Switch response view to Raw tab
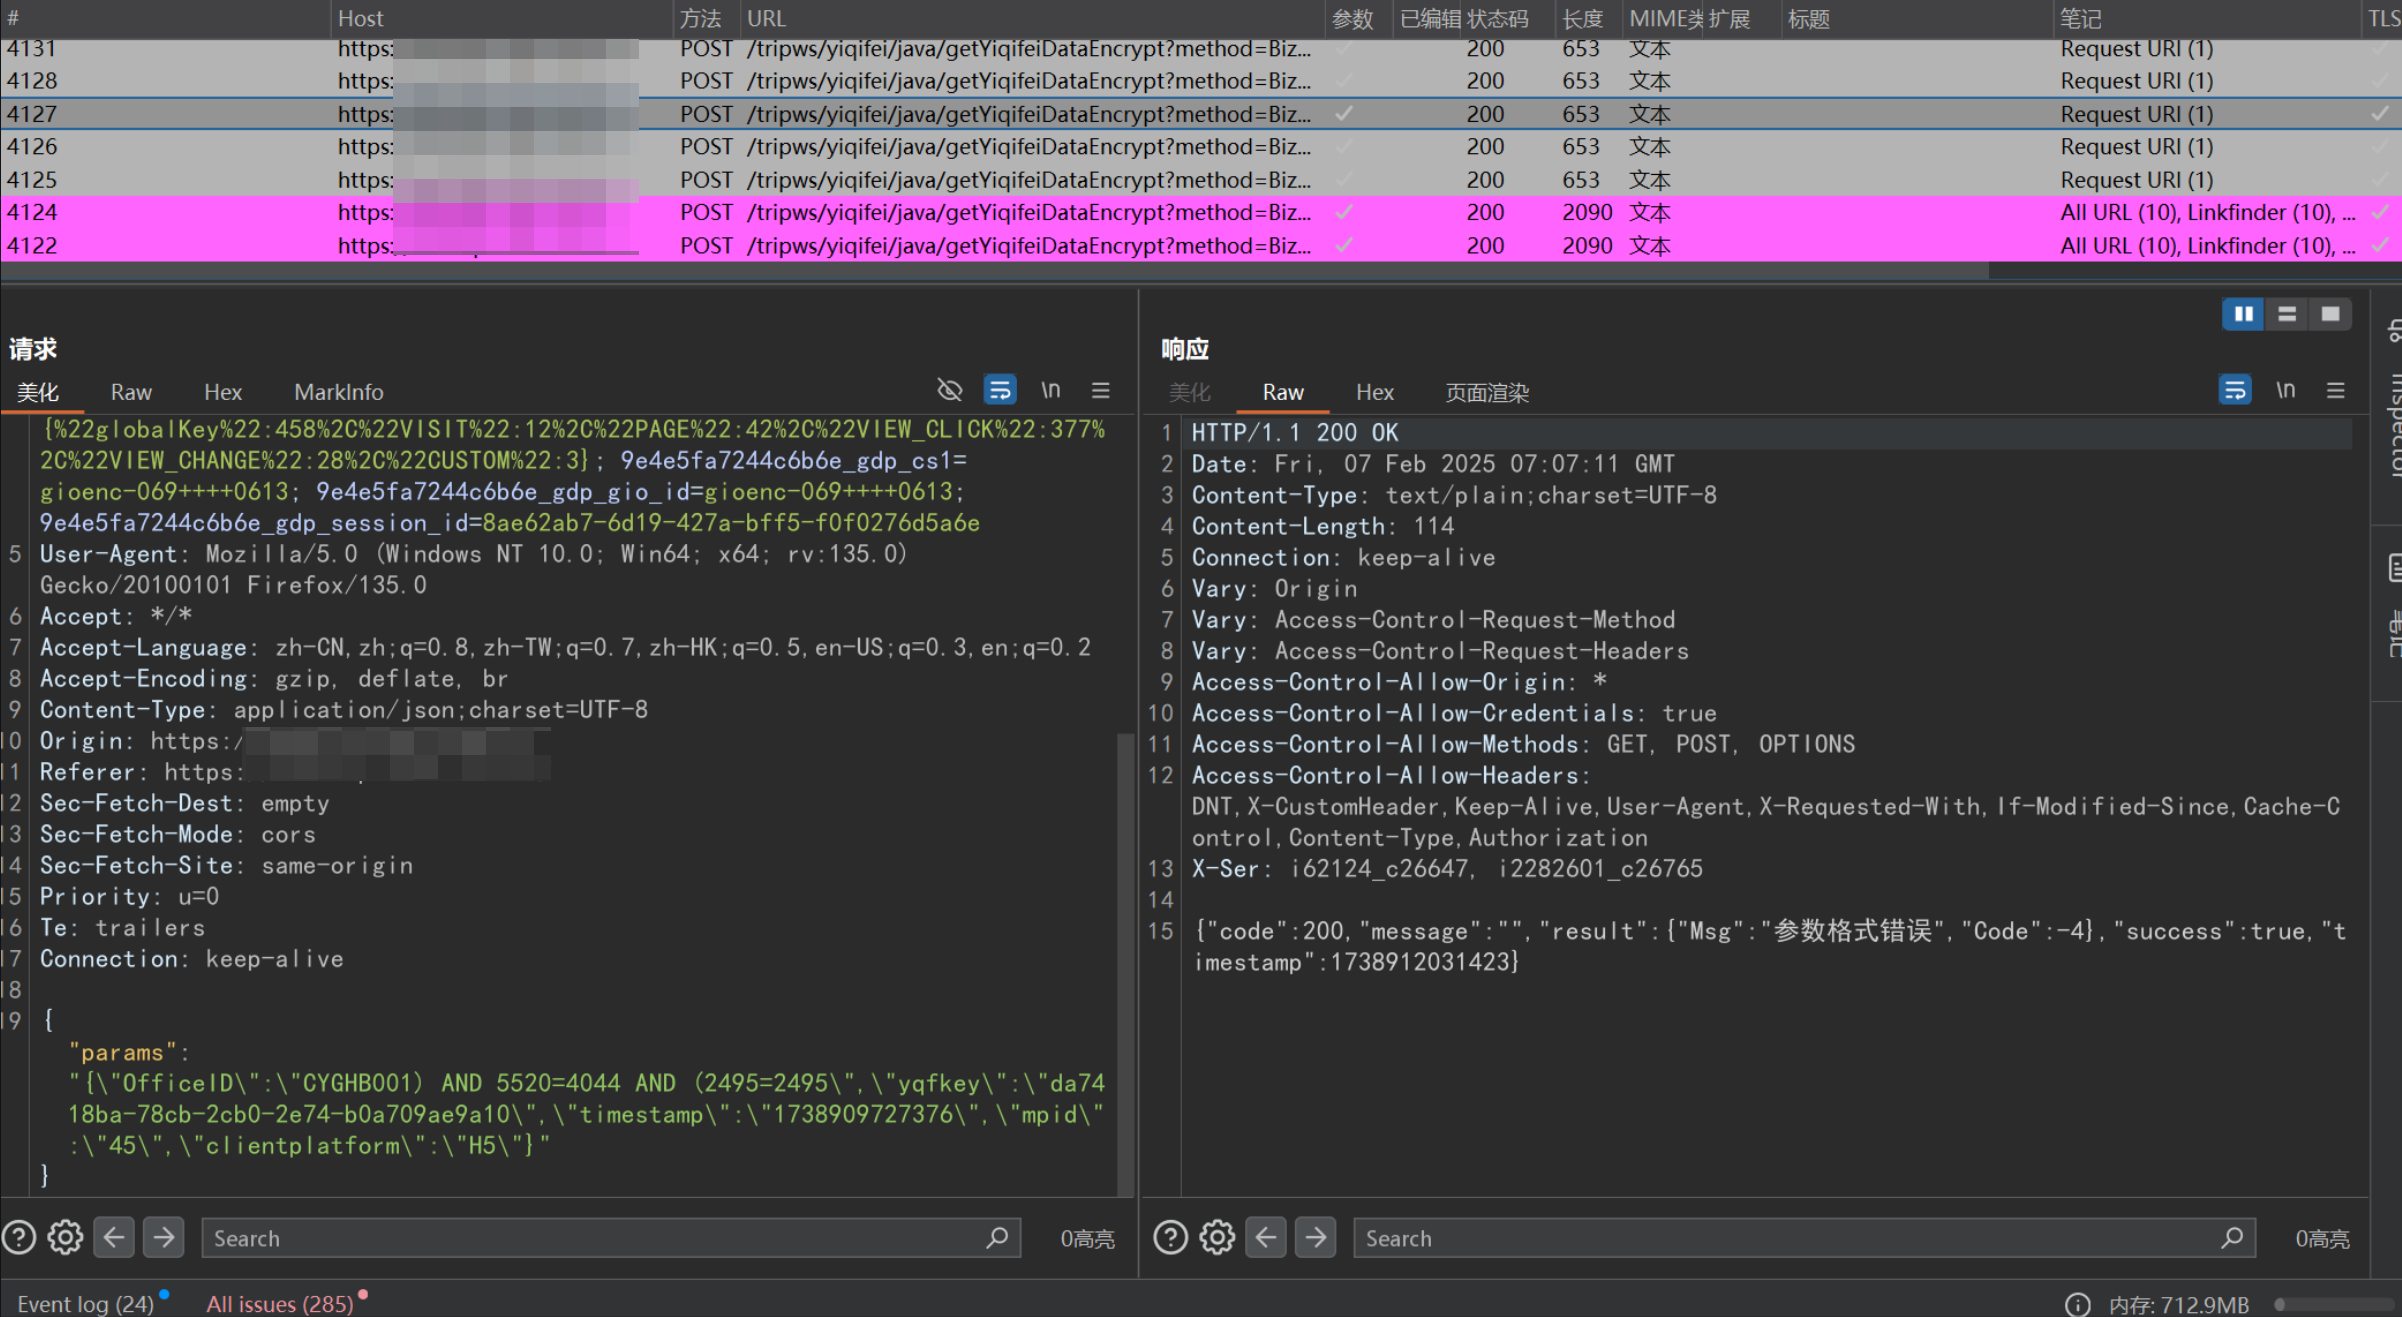2402x1317 pixels. tap(1283, 392)
